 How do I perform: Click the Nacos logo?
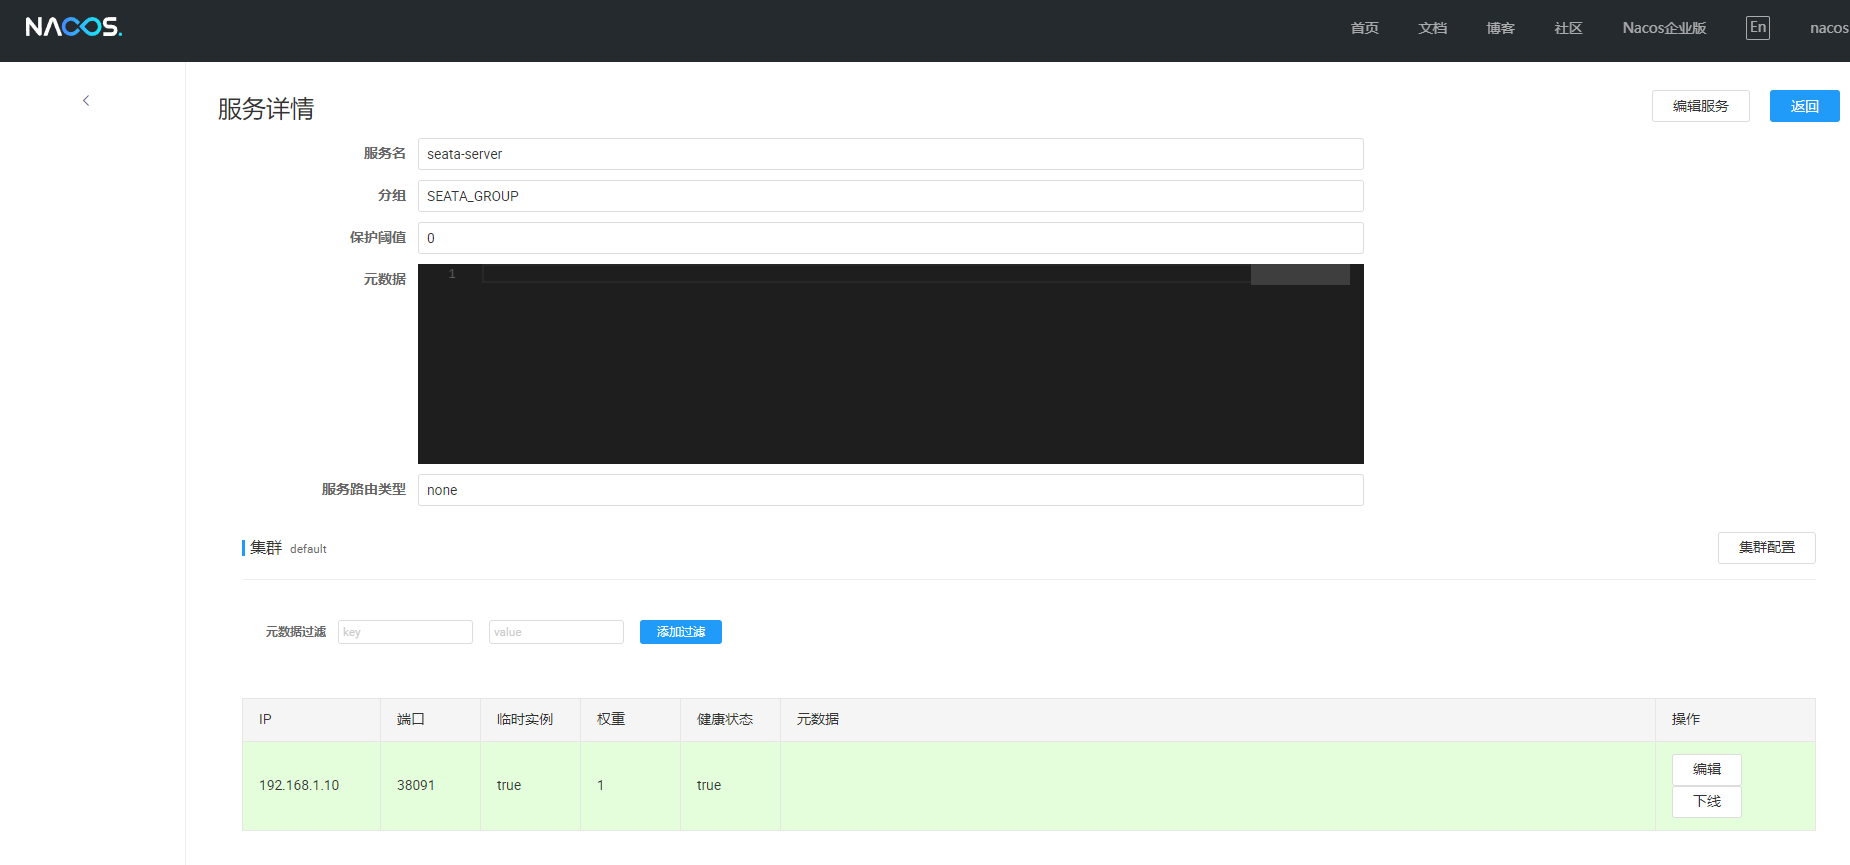click(x=73, y=27)
